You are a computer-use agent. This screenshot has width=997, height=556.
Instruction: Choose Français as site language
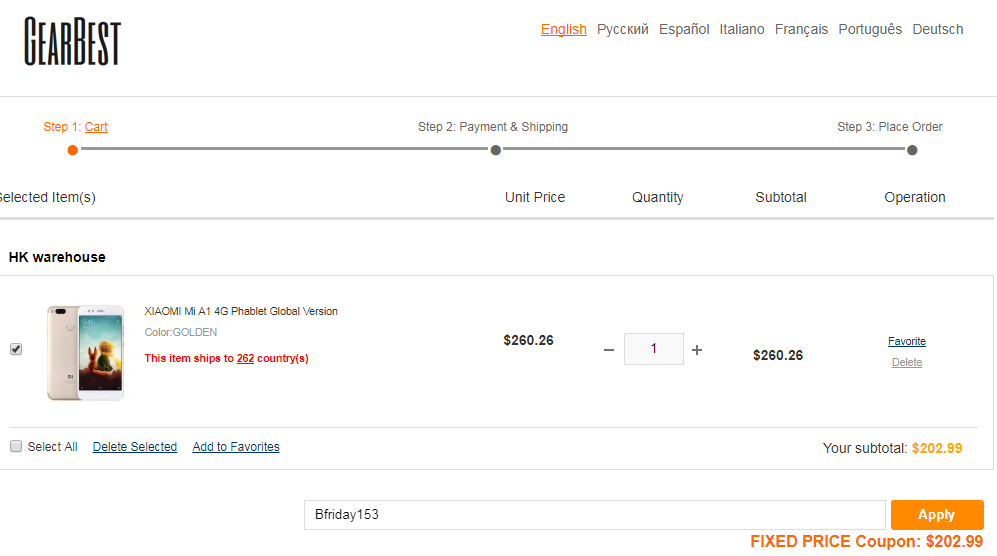tap(801, 29)
